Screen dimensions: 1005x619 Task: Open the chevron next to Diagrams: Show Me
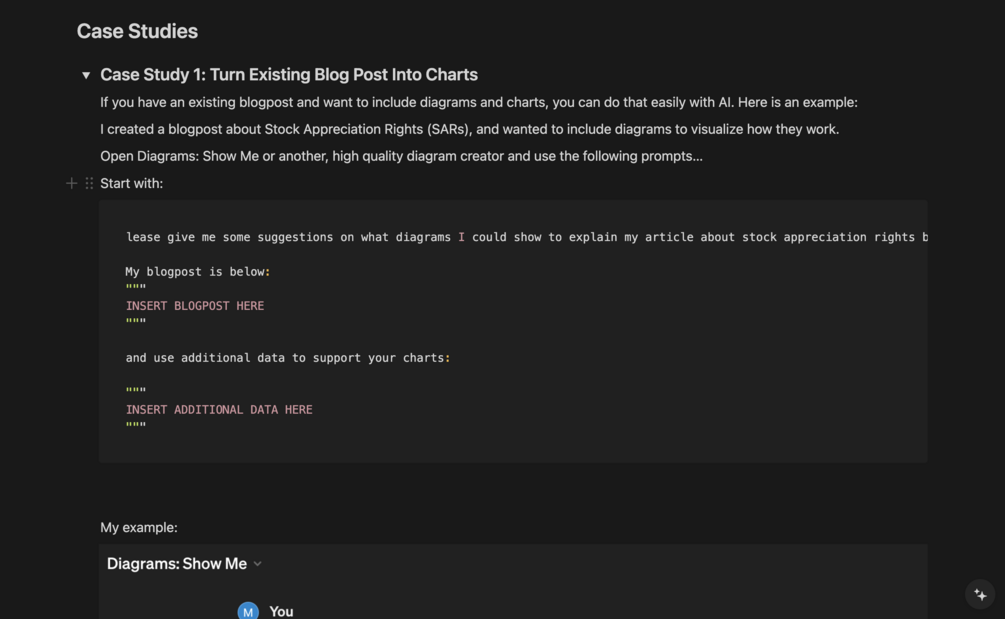pyautogui.click(x=258, y=564)
